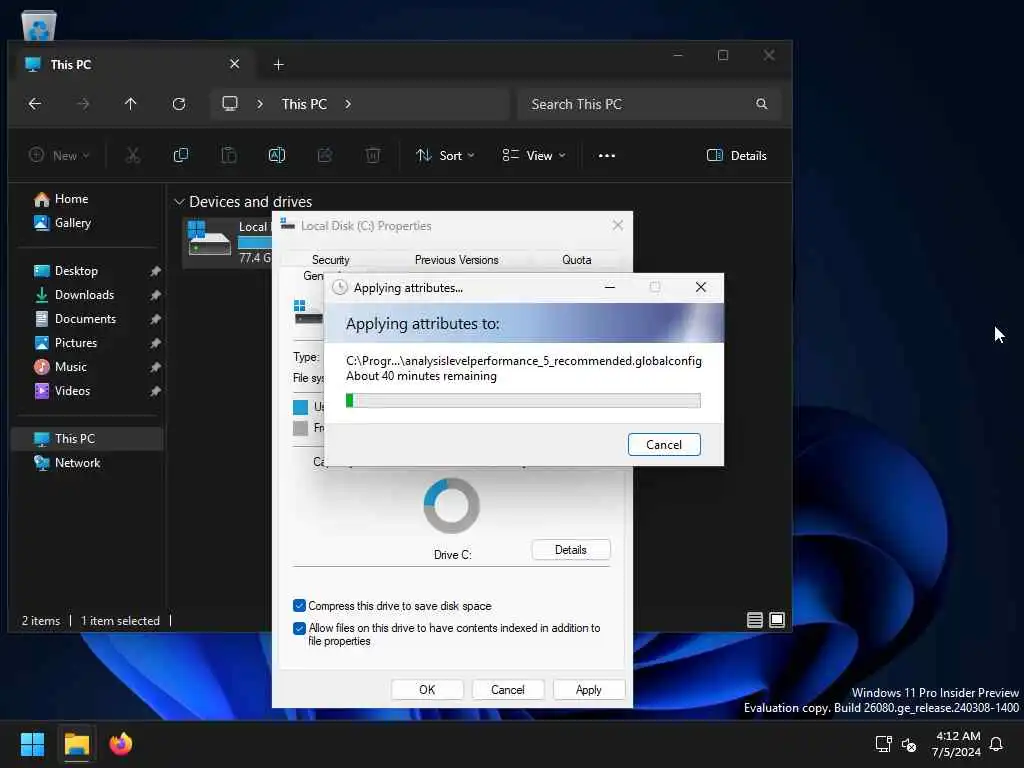Close the This PC tab
Image resolution: width=1024 pixels, height=768 pixels.
pyautogui.click(x=234, y=64)
